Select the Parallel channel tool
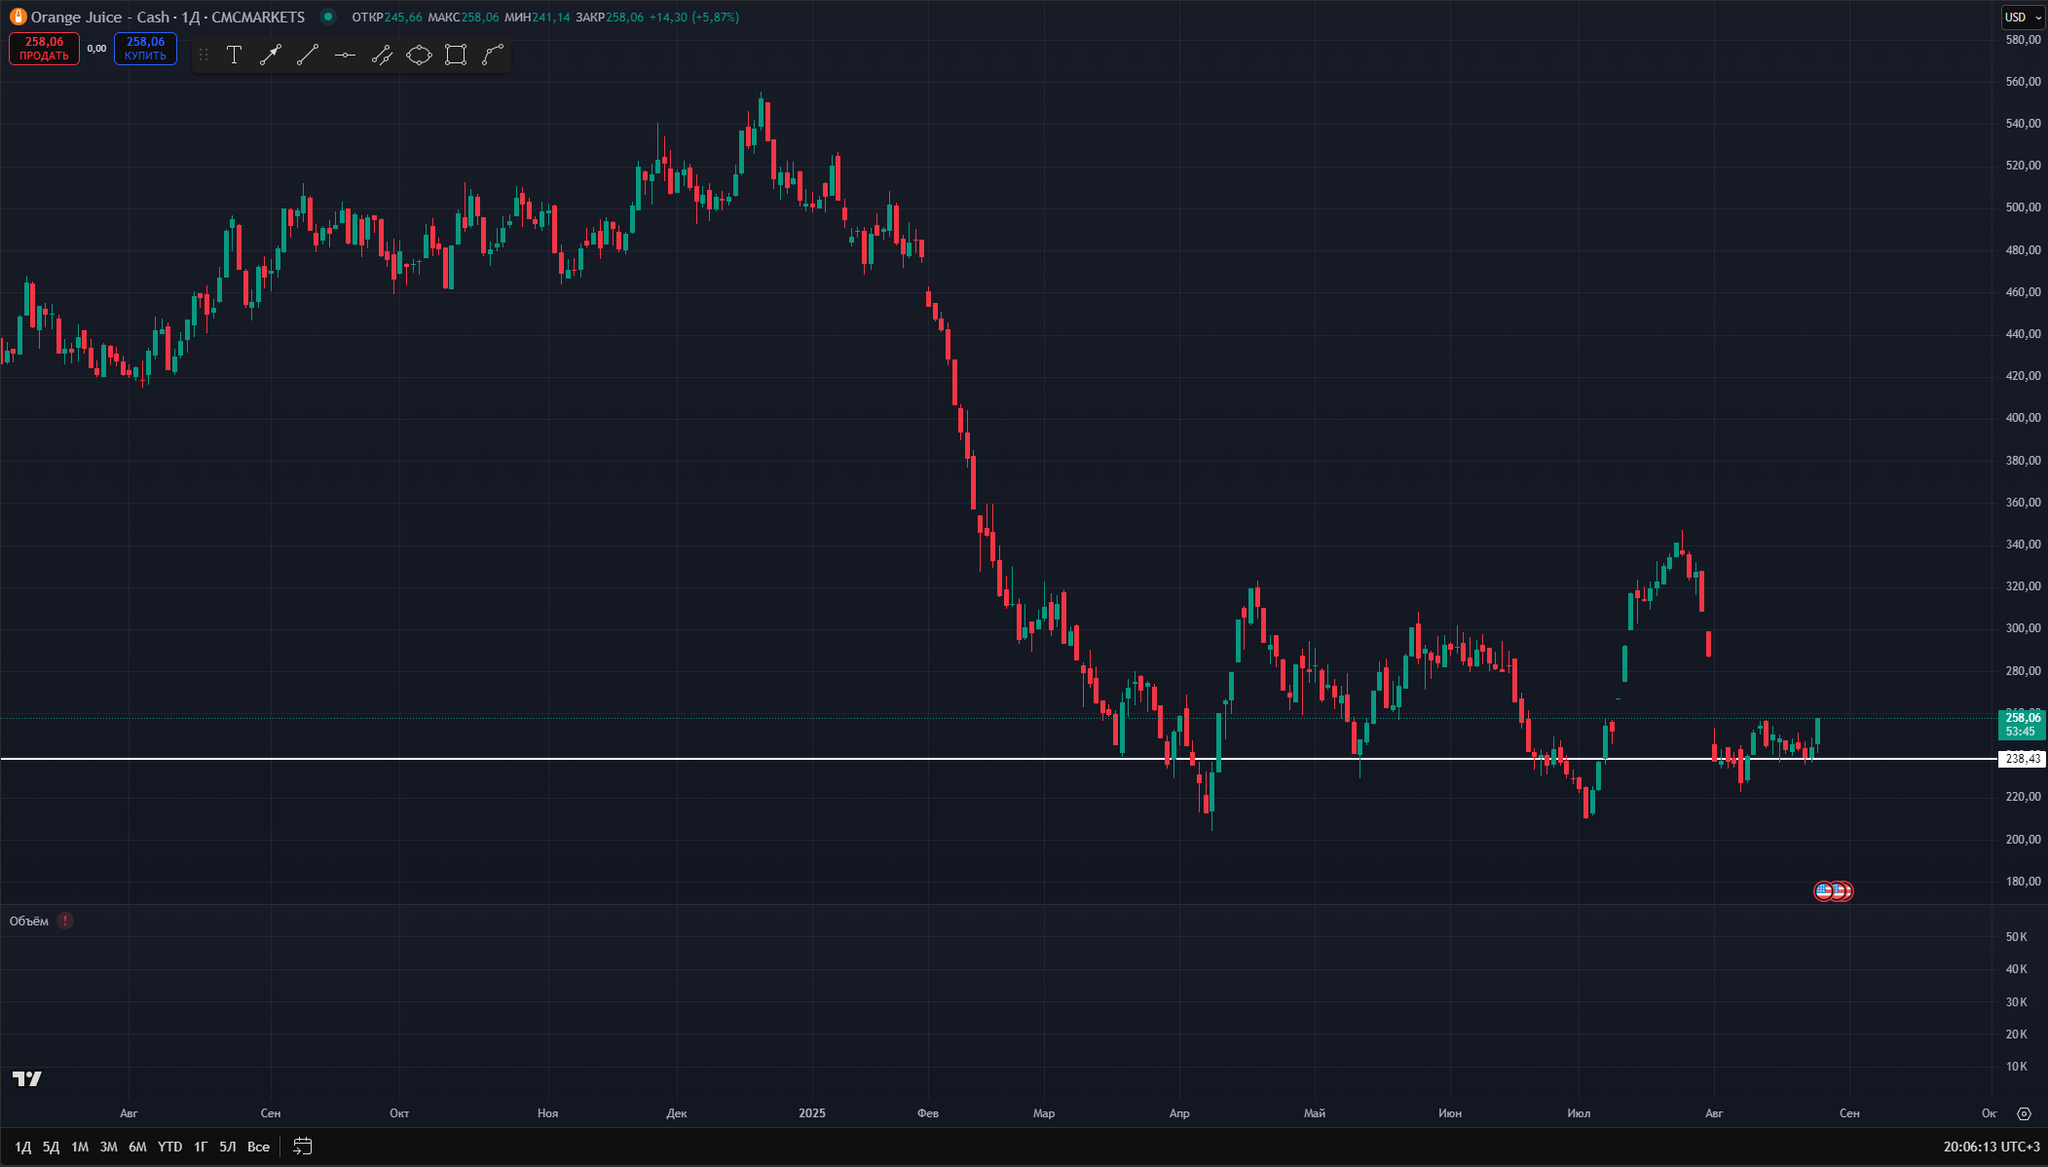This screenshot has height=1167, width=2048. tap(381, 55)
